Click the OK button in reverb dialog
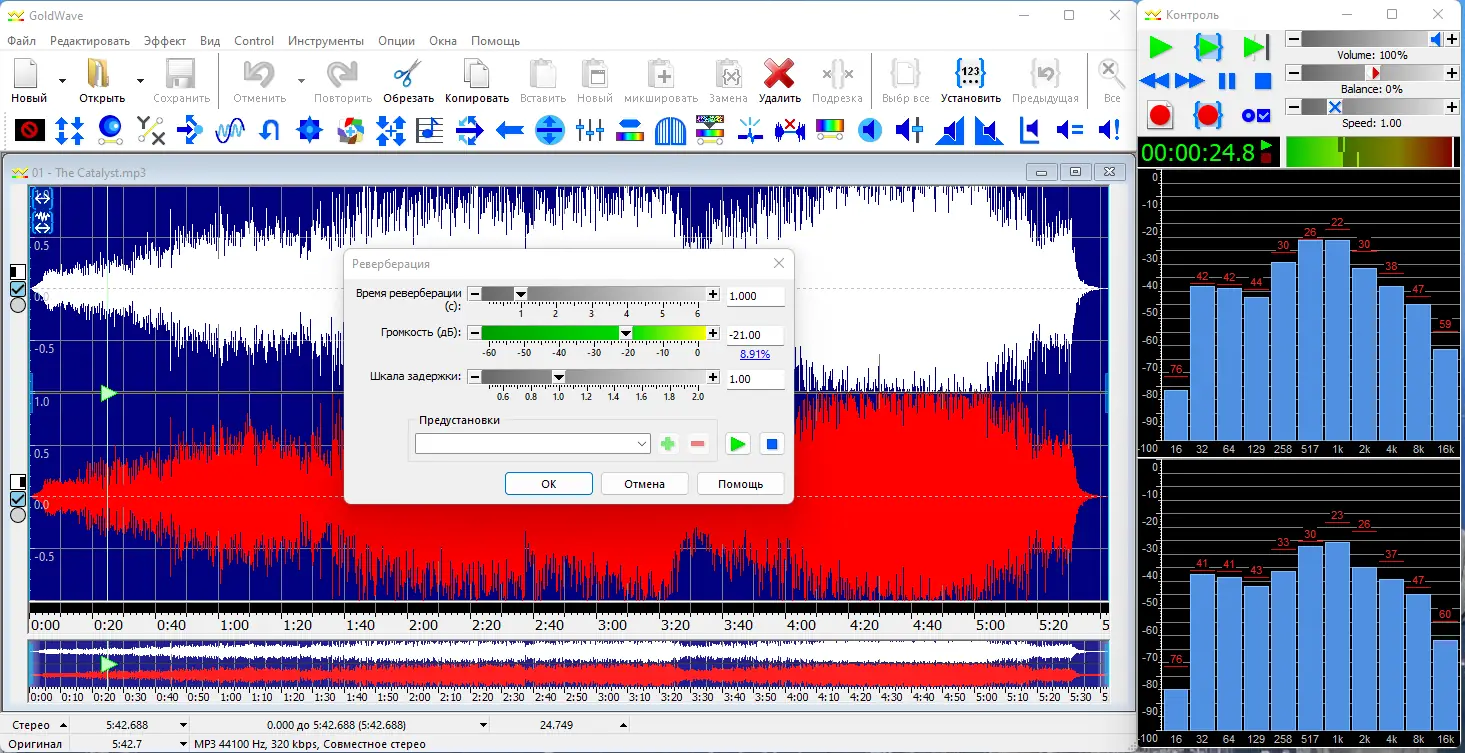Screen dimensions: 1465x753 point(548,484)
